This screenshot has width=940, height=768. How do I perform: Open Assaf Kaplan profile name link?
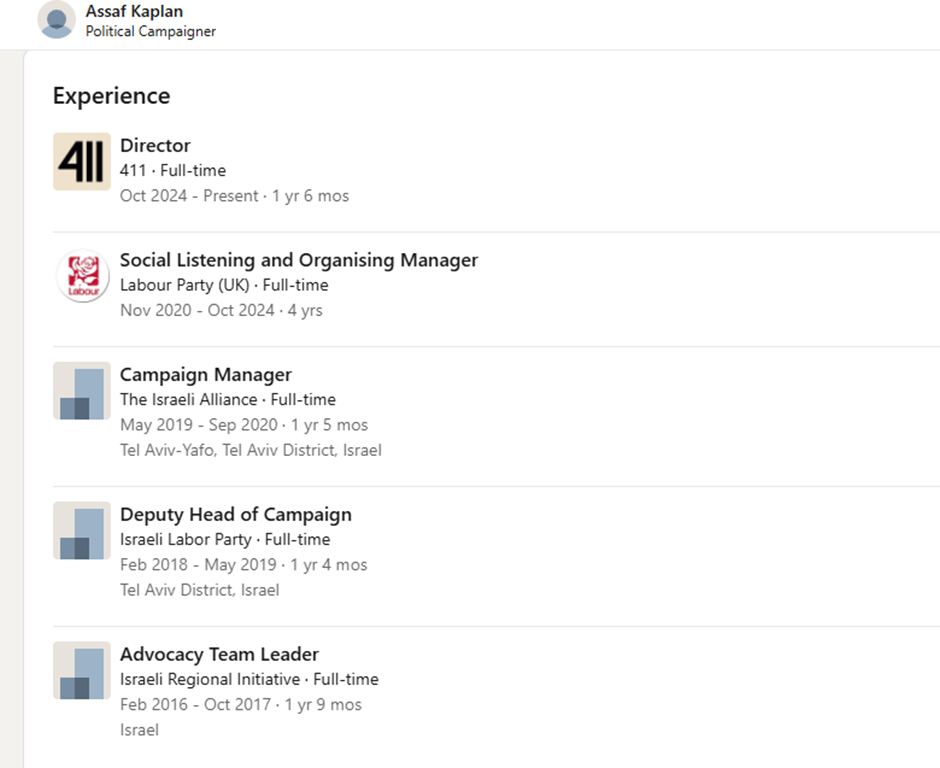pyautogui.click(x=134, y=12)
